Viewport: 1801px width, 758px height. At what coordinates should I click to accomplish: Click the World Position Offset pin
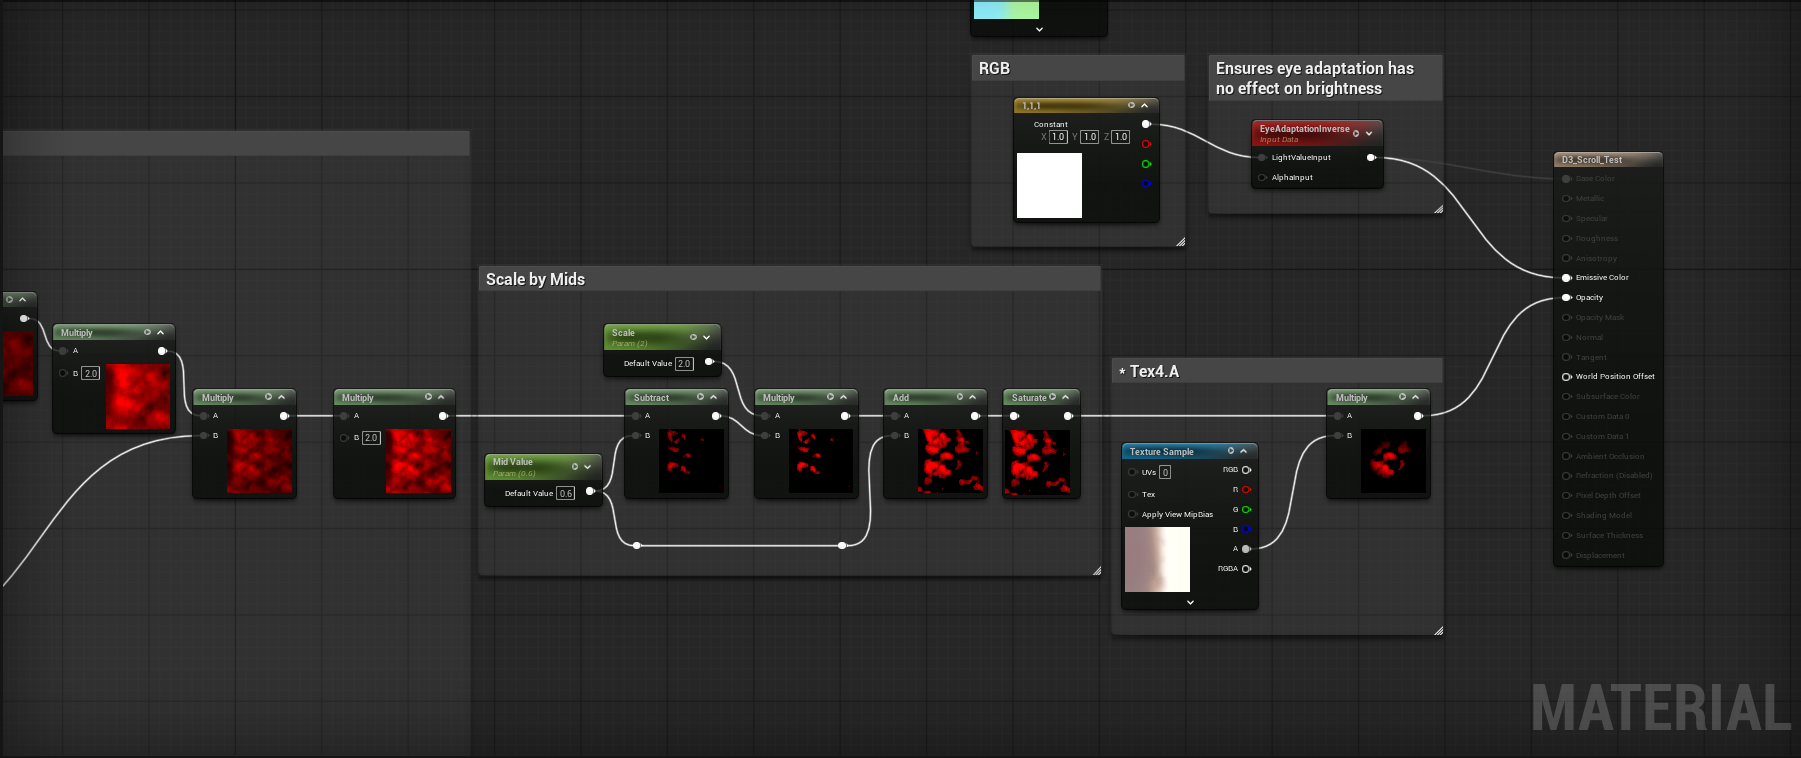click(x=1566, y=377)
